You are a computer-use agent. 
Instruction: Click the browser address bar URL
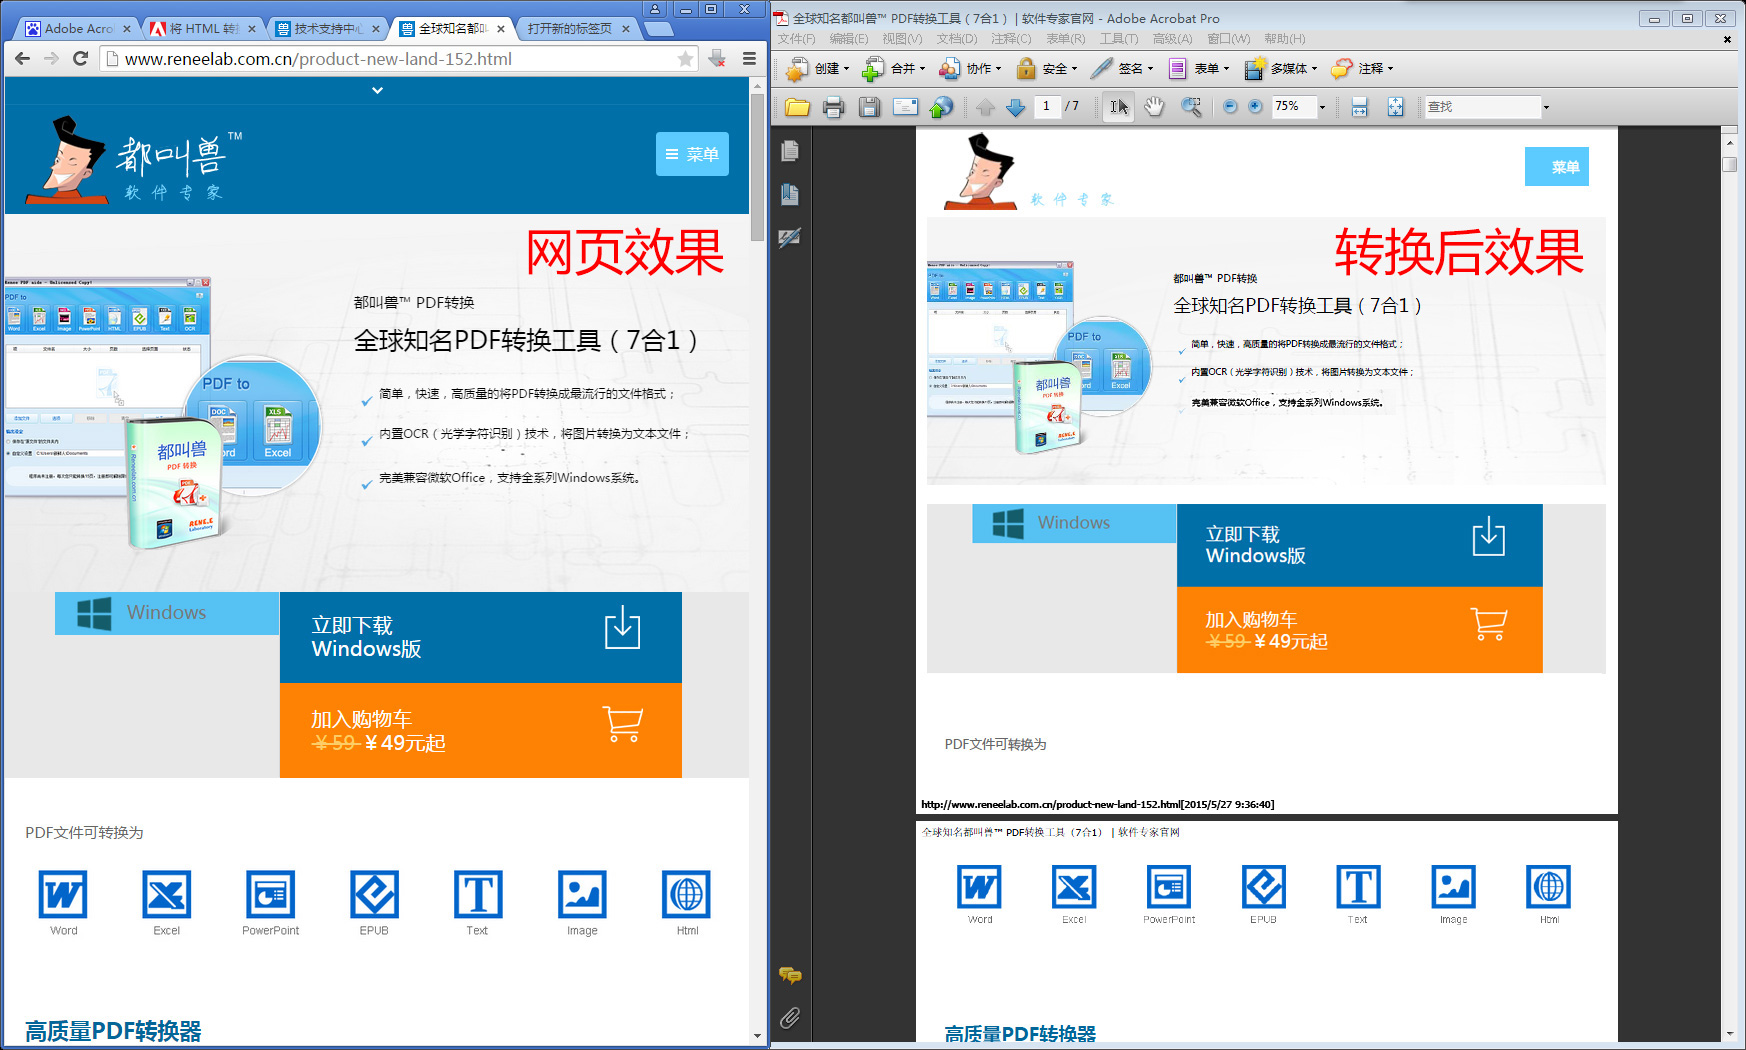click(389, 59)
